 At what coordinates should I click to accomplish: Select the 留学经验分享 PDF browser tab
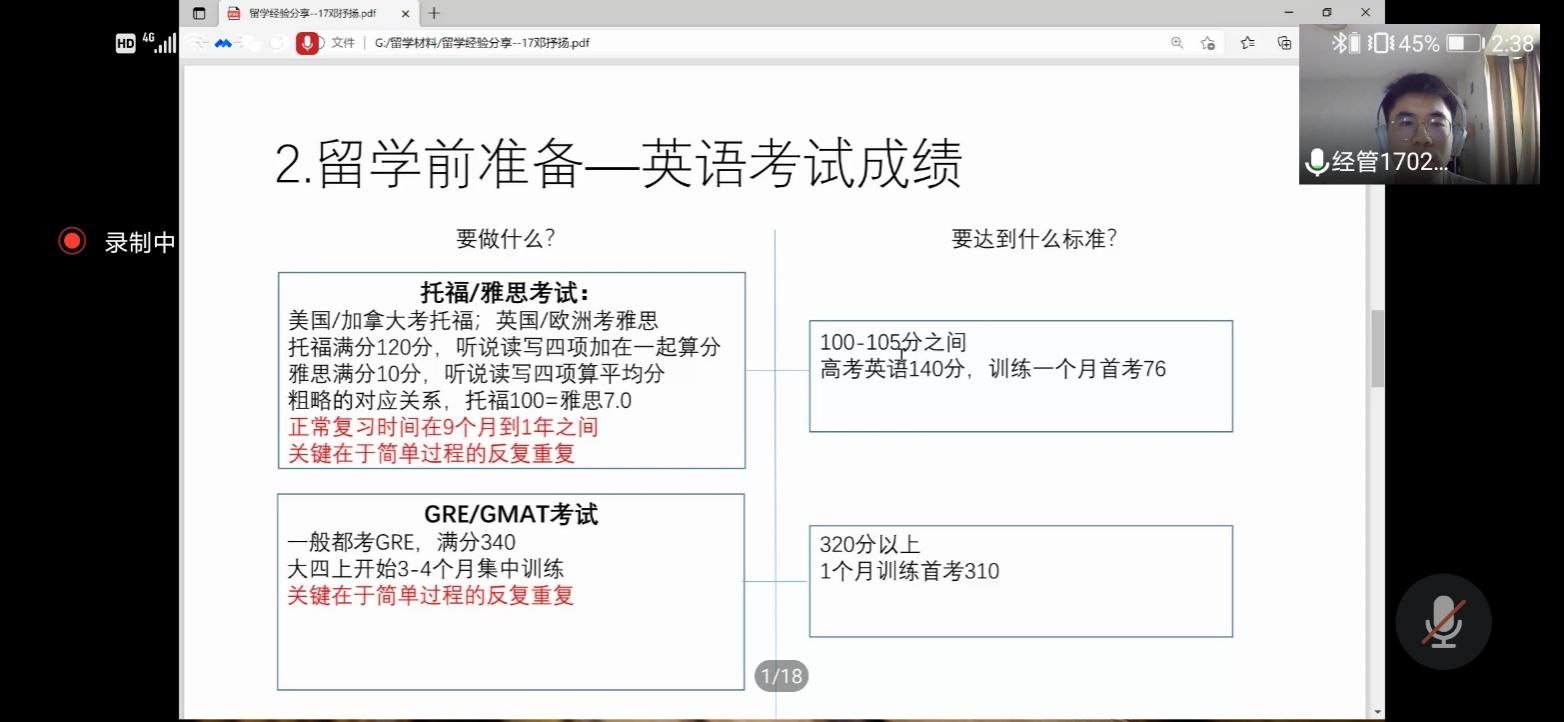pyautogui.click(x=319, y=13)
